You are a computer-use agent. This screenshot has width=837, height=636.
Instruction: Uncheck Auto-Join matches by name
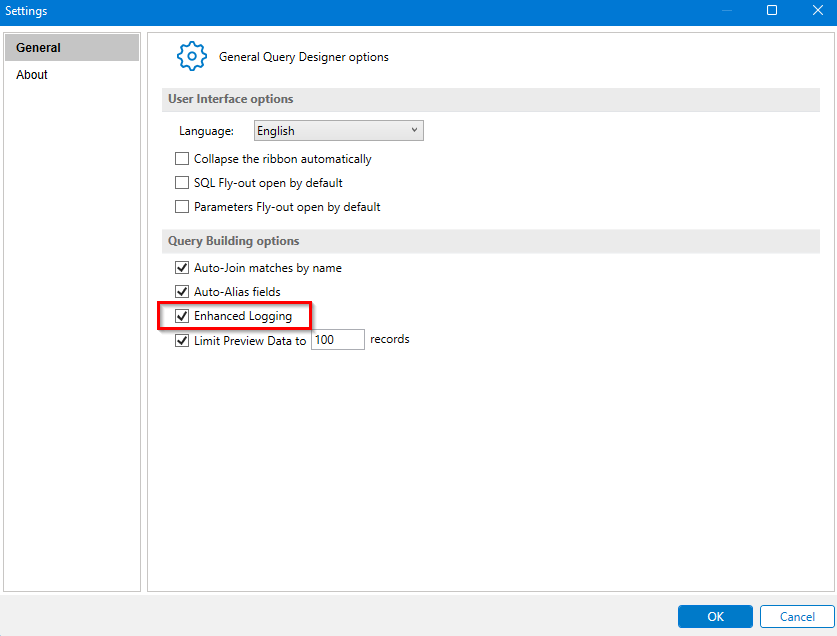pyautogui.click(x=182, y=268)
